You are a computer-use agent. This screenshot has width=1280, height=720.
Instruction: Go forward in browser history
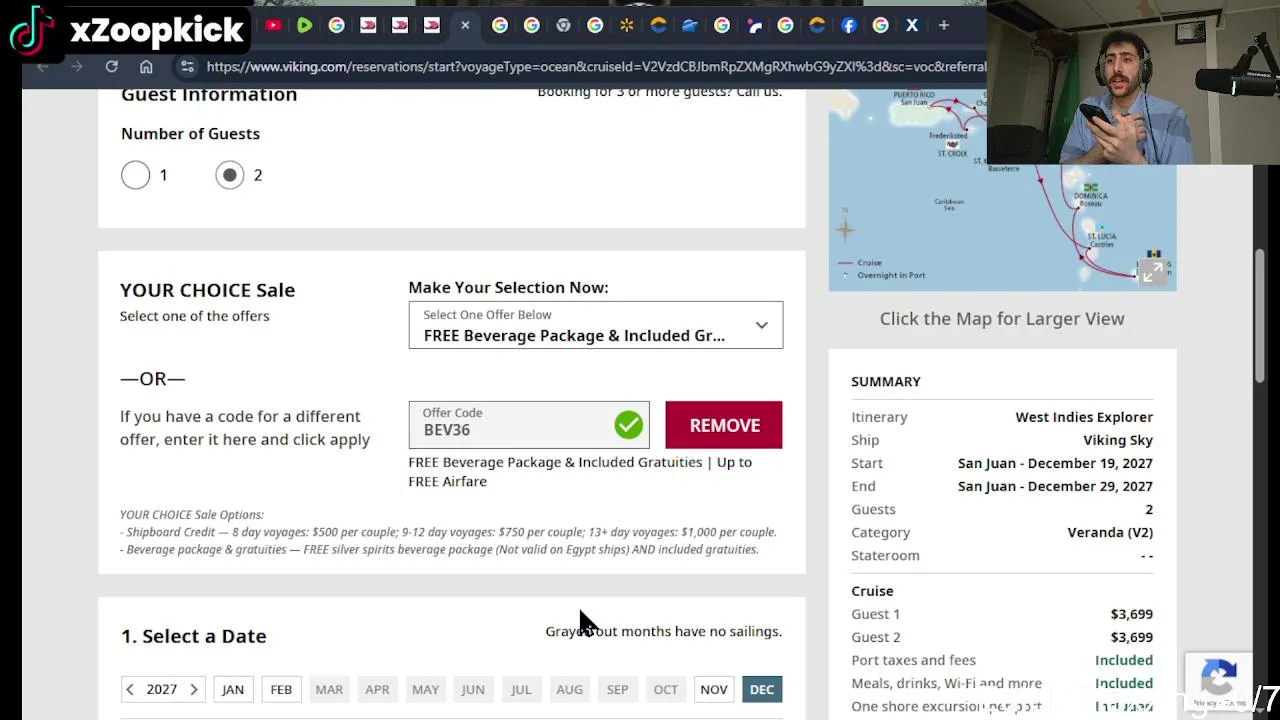coord(77,67)
